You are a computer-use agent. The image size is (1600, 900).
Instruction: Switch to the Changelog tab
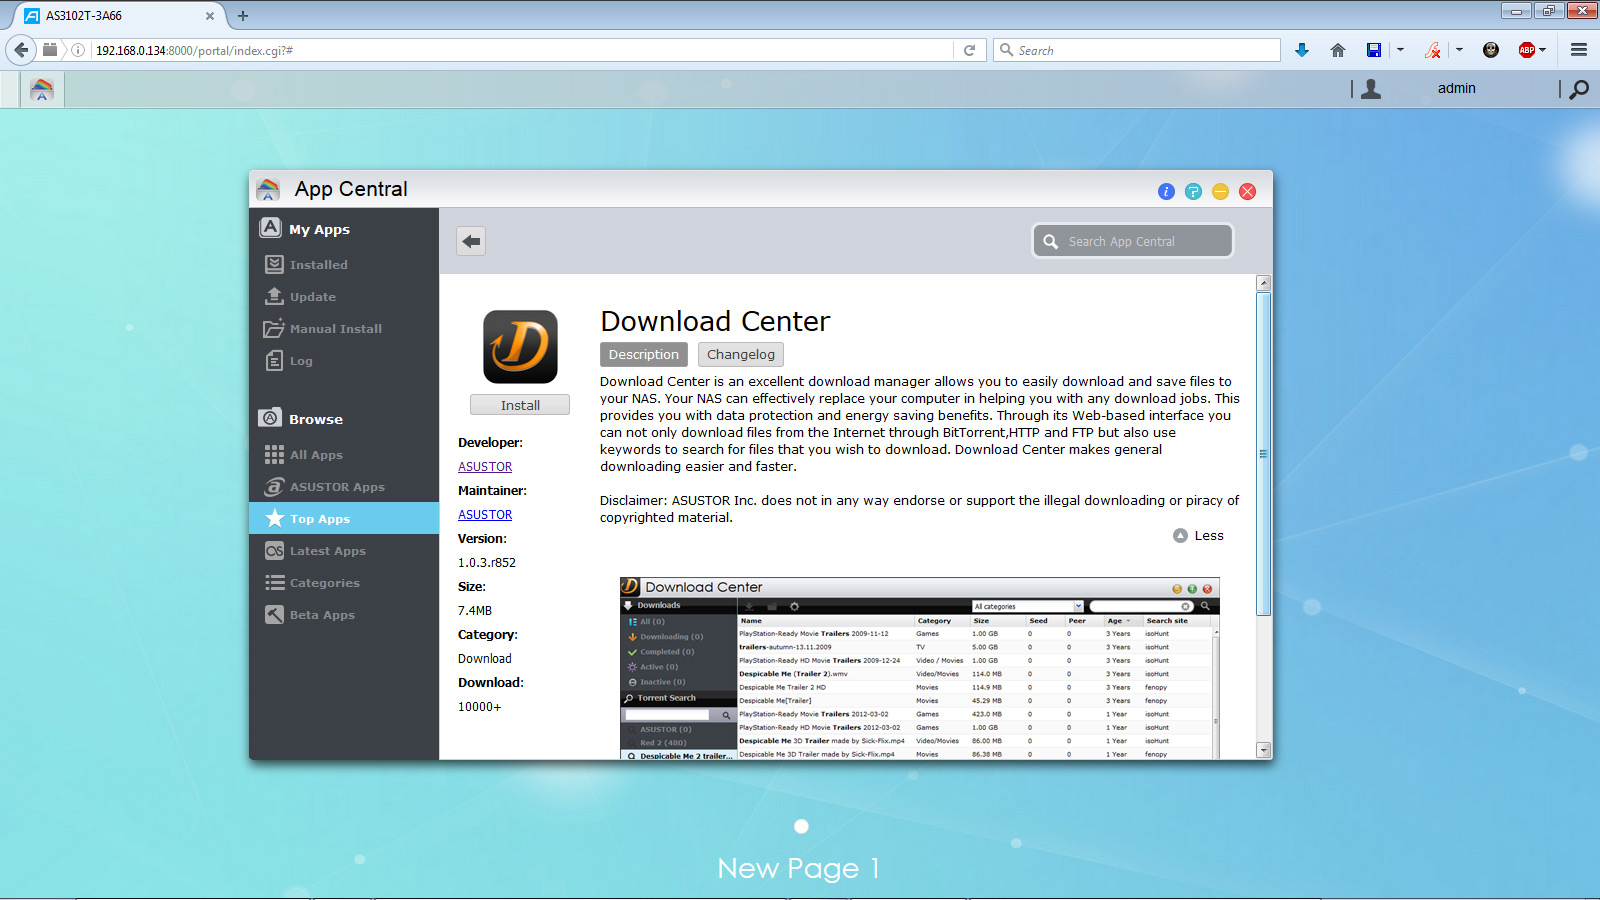tap(741, 355)
